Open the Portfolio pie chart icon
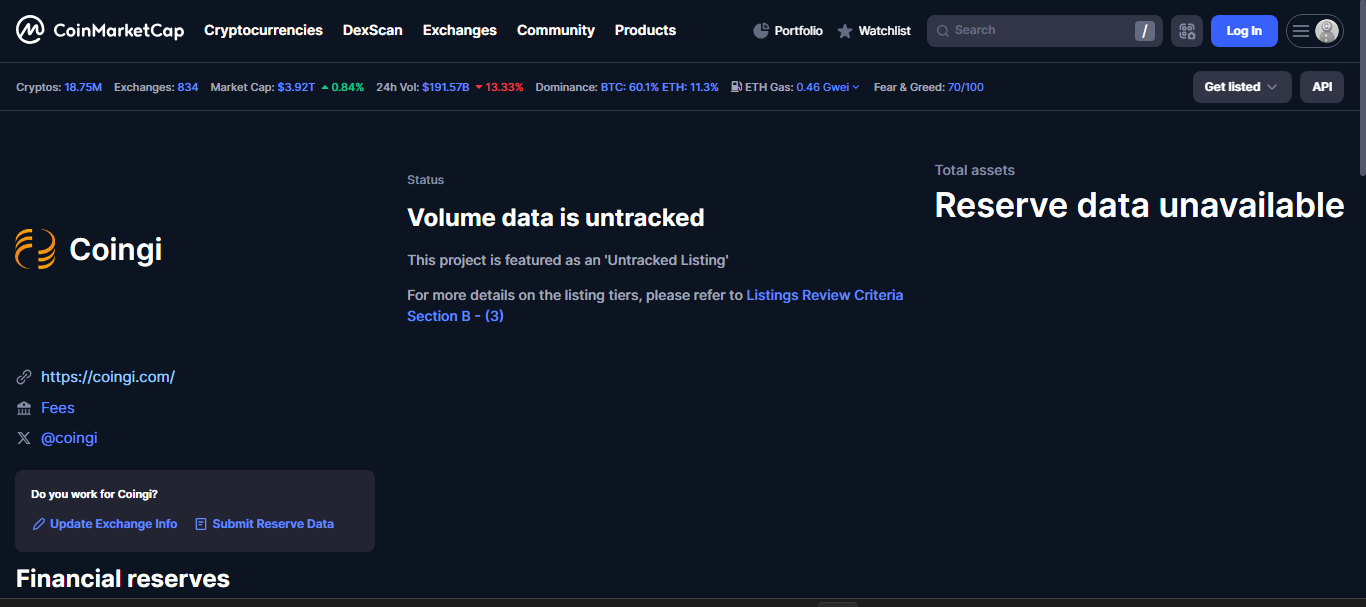The image size is (1366, 607). click(761, 31)
